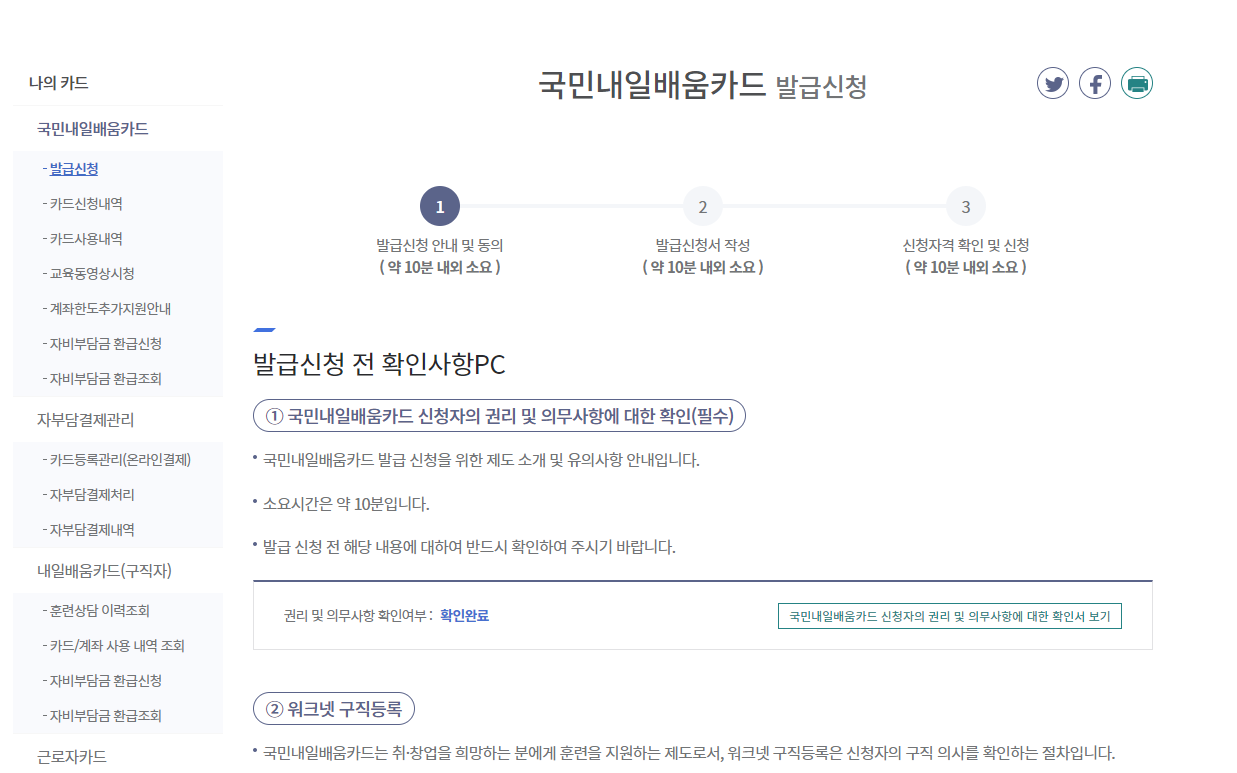Screen dimensions: 1237x773
Task: Select 근로자카드 sidebar section
Action: click(x=72, y=757)
